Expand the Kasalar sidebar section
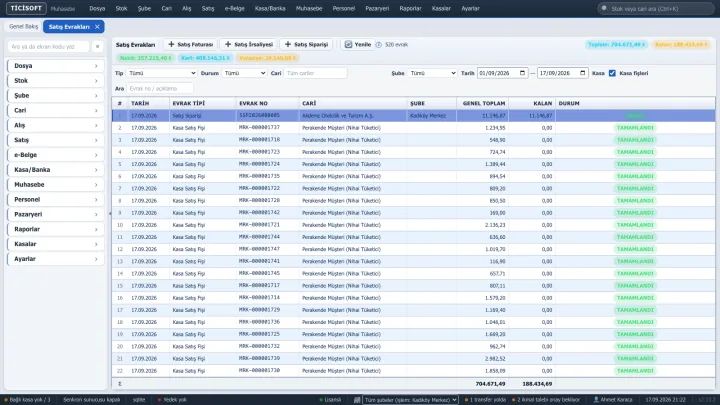This screenshot has width=720, height=405. 56,244
